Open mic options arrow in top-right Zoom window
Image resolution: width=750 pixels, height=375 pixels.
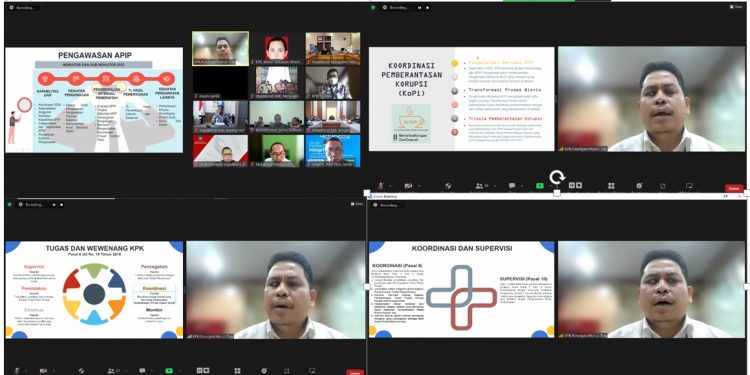390,186
